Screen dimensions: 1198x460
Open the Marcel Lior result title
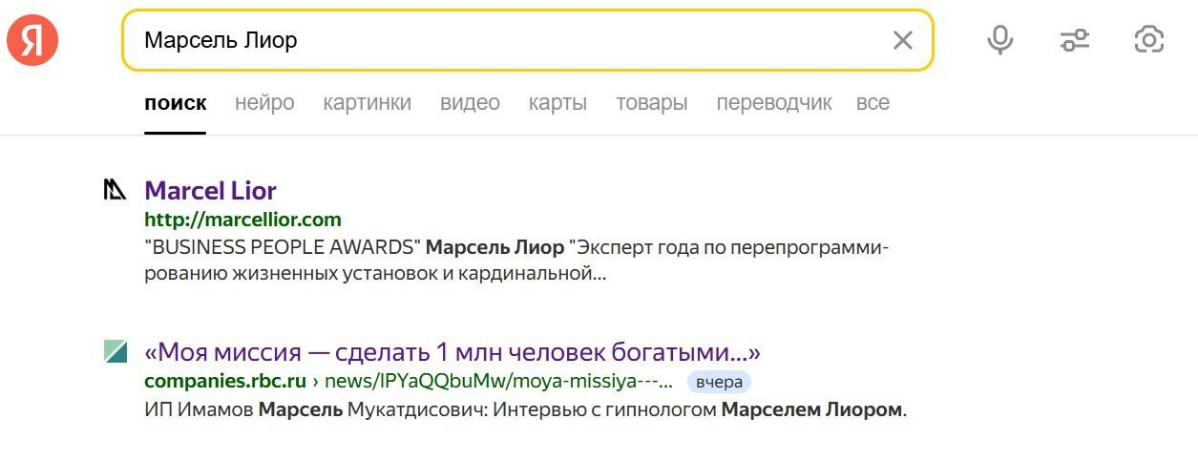210,190
